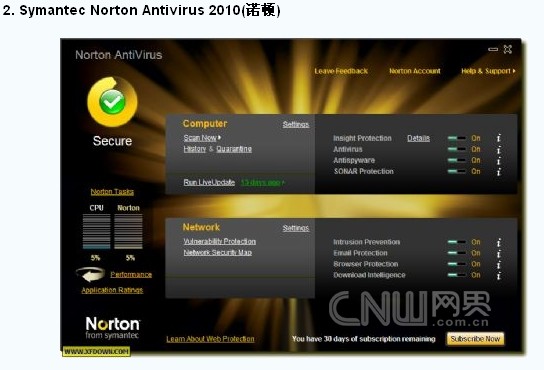
Task: Toggle the Browser Protection switch
Action: 457,264
